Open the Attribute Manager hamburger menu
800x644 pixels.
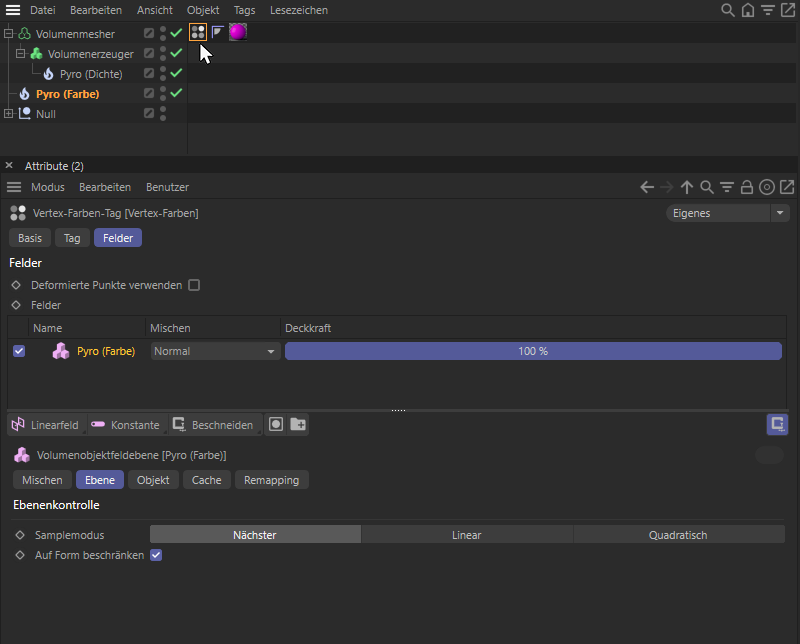tap(14, 187)
